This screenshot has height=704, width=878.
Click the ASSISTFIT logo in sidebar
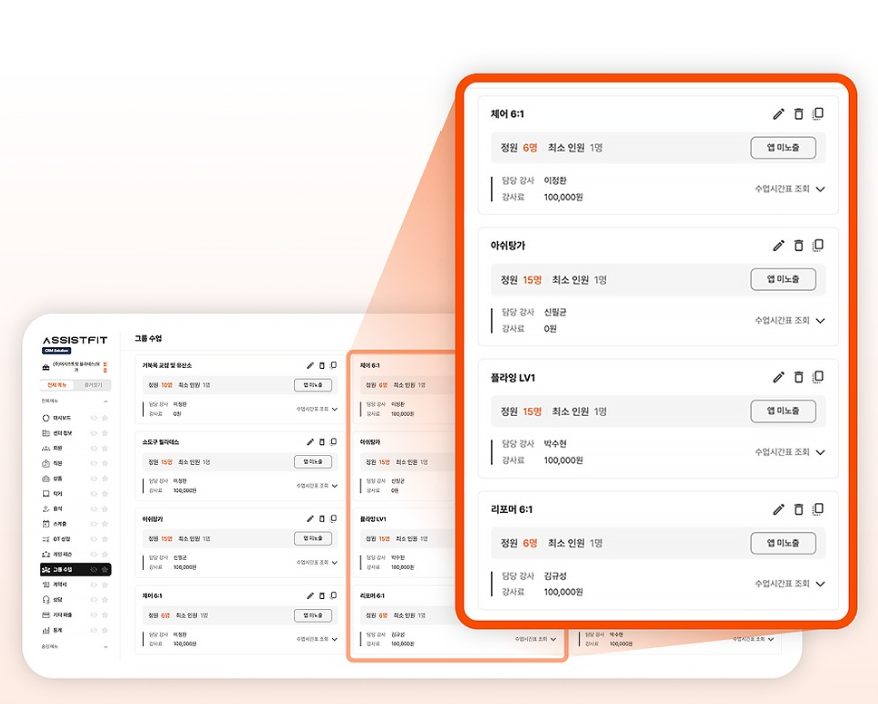(x=75, y=341)
